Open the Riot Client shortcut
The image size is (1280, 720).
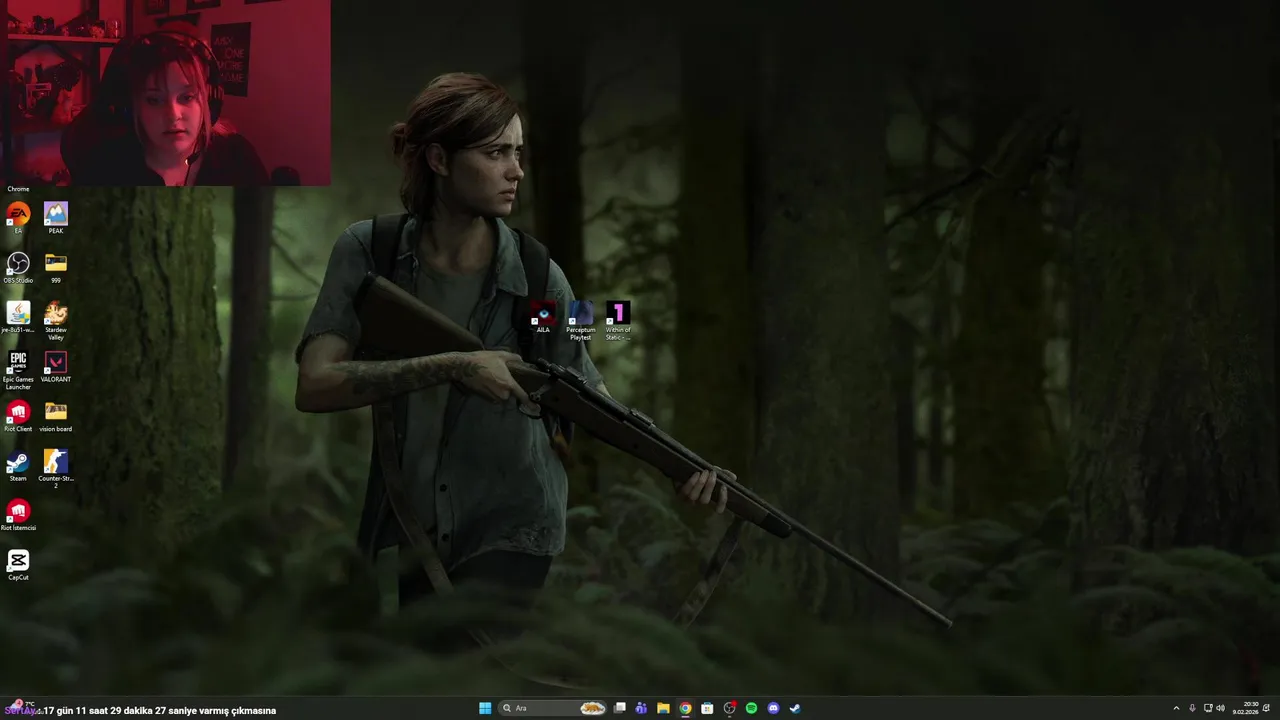point(18,415)
